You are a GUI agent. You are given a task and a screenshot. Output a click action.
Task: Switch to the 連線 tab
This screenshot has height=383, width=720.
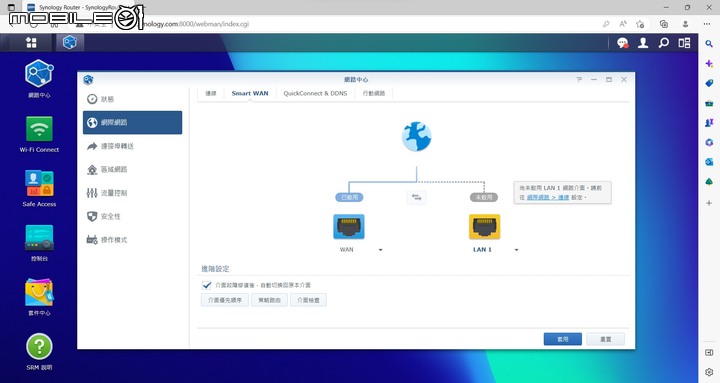point(211,93)
